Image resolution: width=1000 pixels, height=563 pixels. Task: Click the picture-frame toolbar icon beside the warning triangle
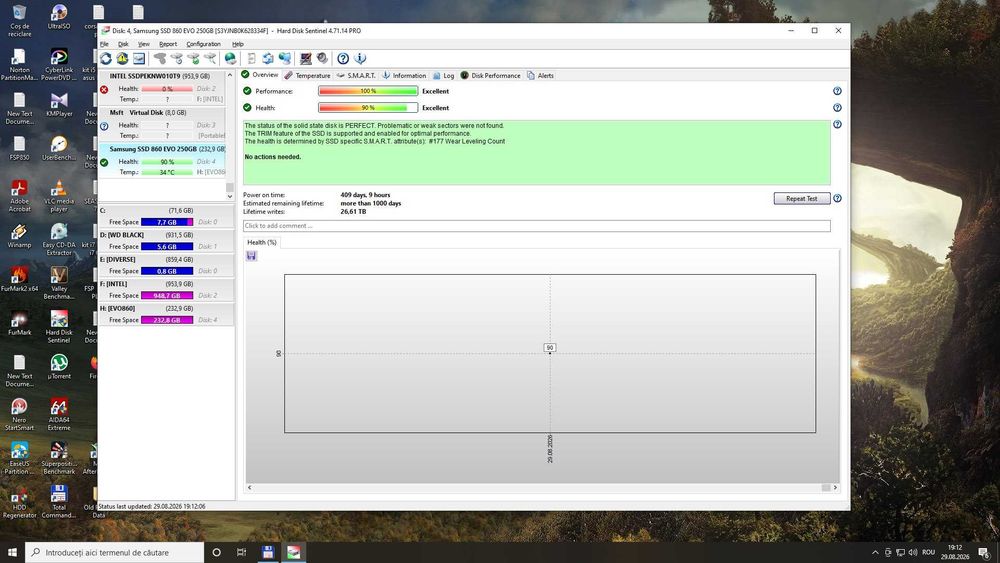pyautogui.click(x=139, y=59)
